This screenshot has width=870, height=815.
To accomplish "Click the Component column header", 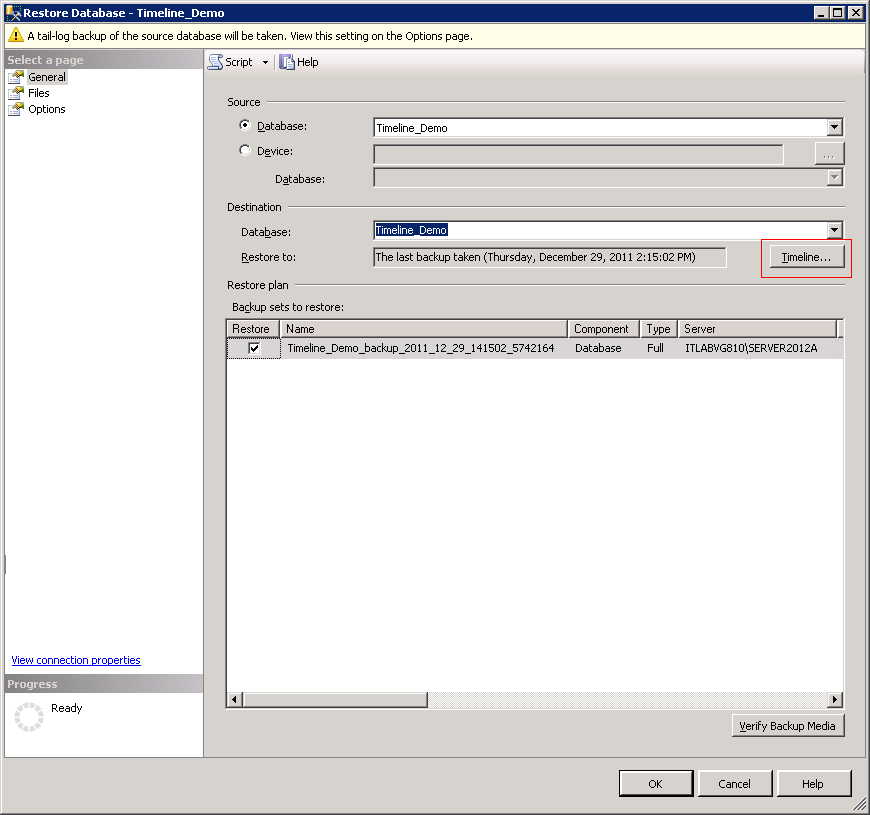I will coord(602,328).
